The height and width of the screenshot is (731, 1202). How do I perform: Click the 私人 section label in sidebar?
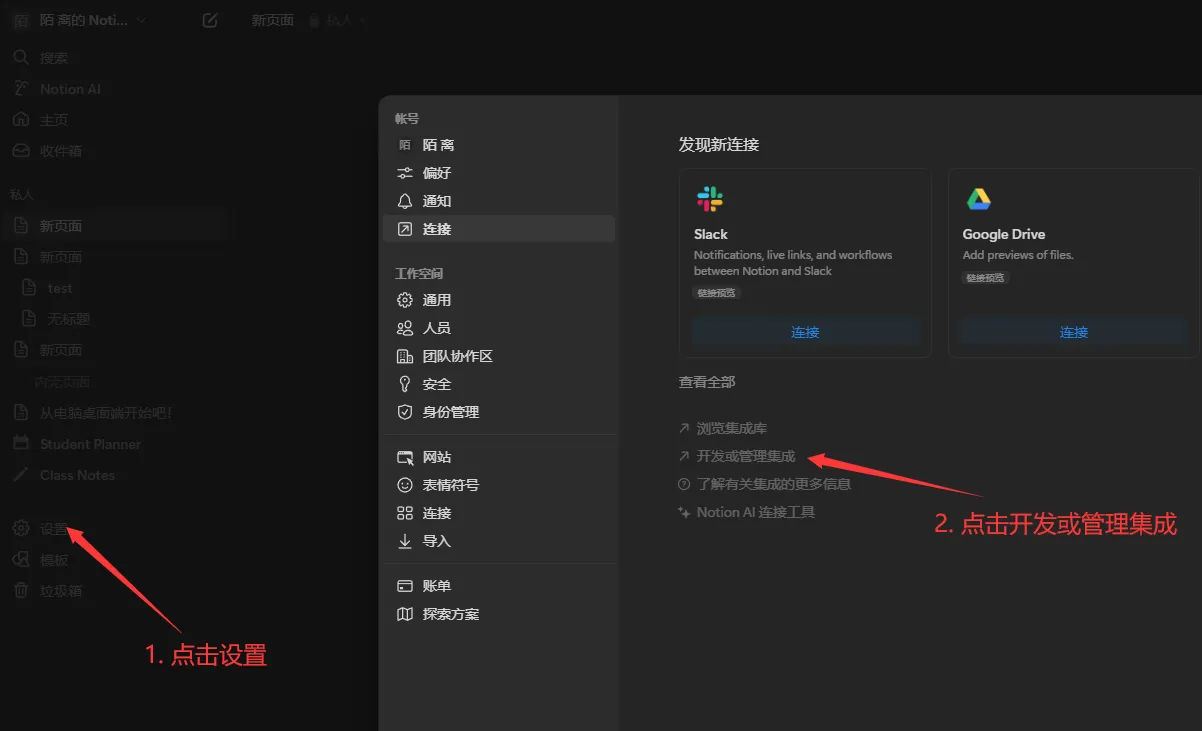coord(21,195)
